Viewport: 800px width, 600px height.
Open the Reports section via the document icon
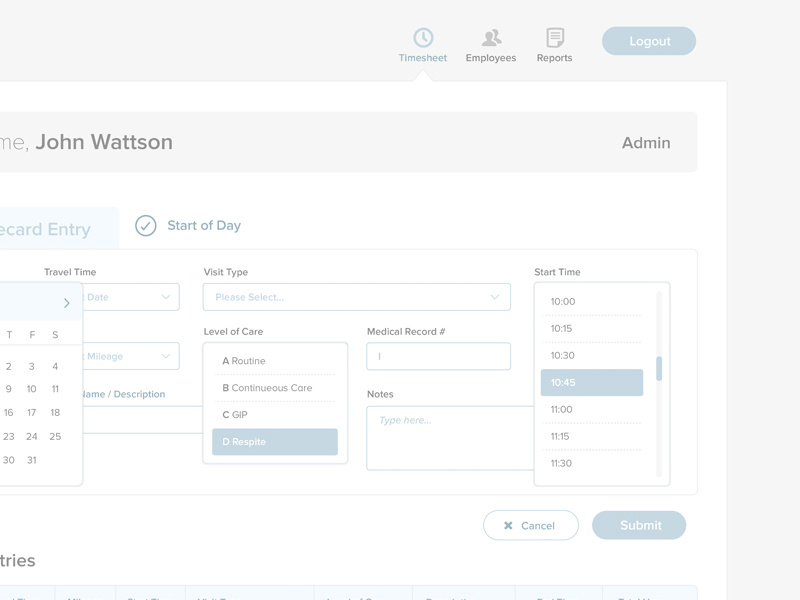[553, 35]
